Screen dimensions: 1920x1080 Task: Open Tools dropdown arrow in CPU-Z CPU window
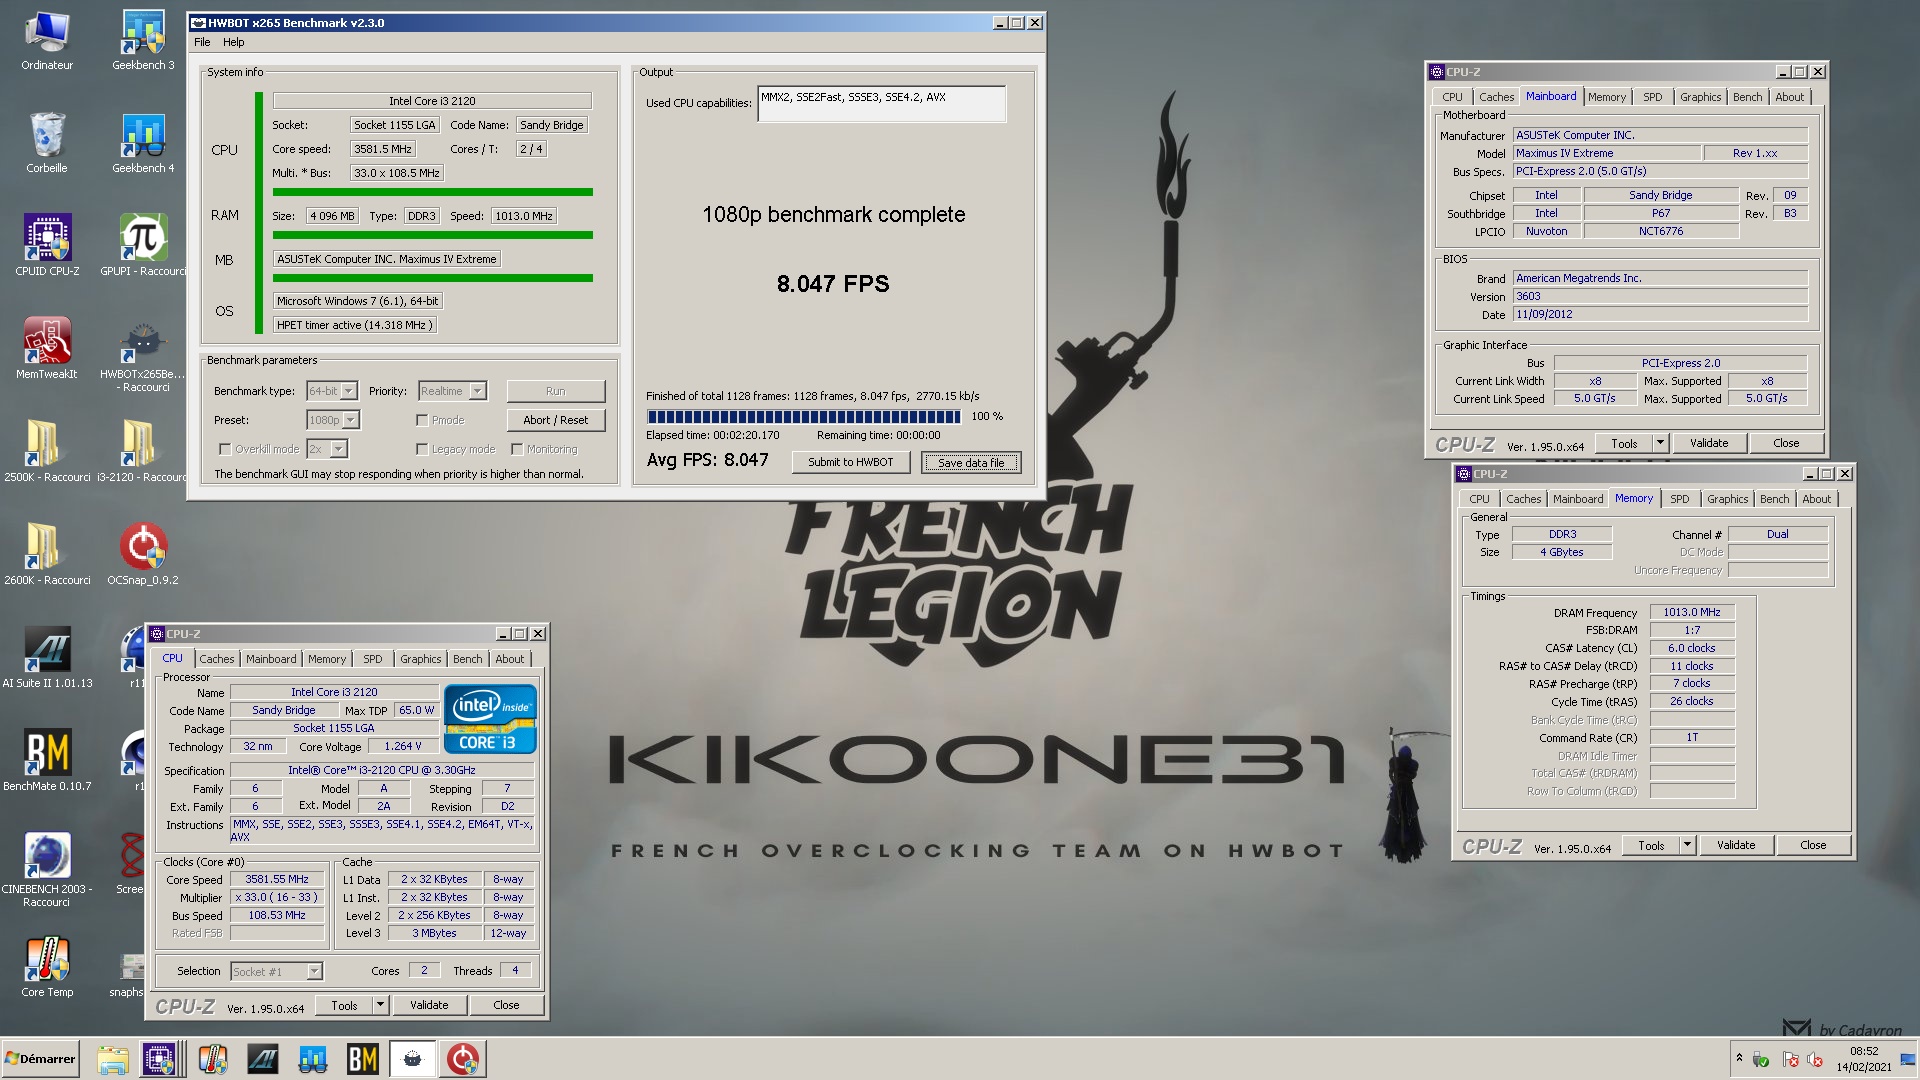[x=380, y=1005]
